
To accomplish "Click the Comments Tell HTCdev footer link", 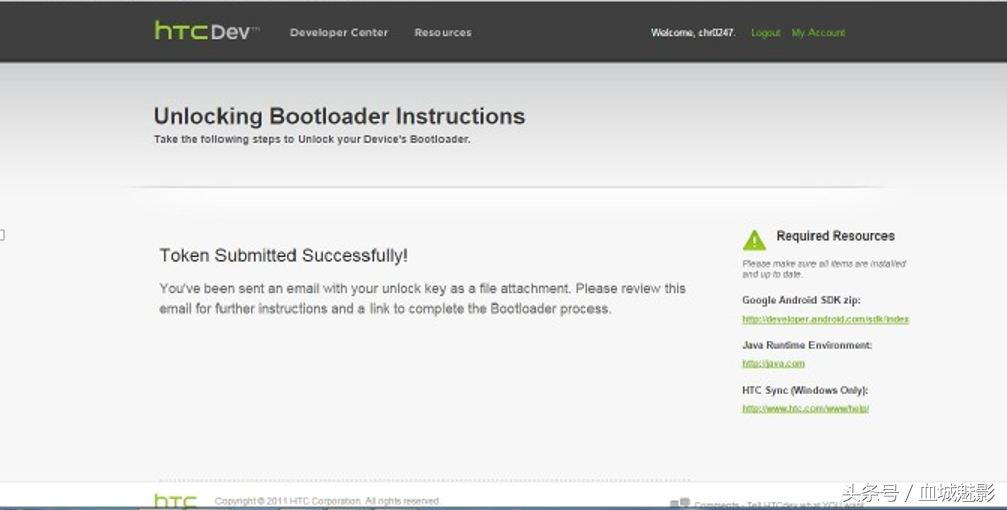I will coord(779,505).
